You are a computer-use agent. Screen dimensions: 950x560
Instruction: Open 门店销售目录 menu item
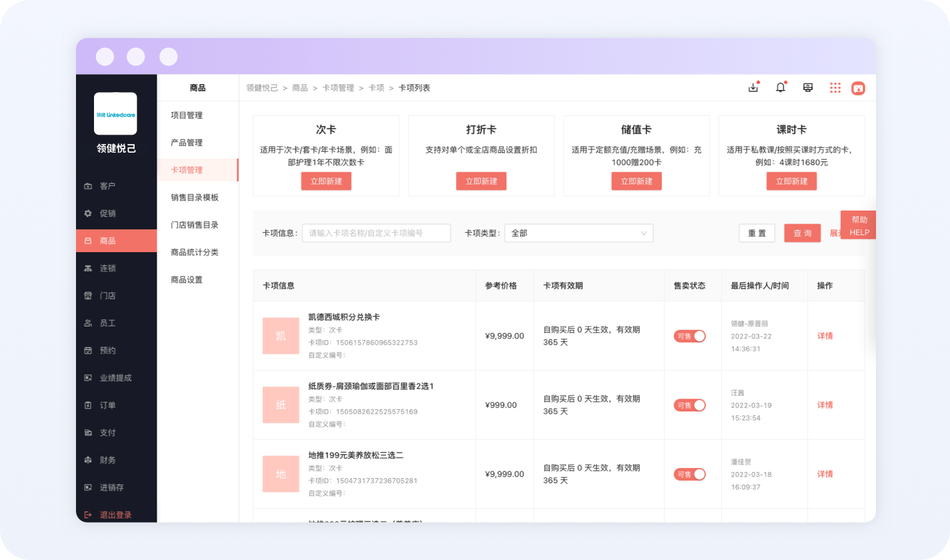coord(194,225)
